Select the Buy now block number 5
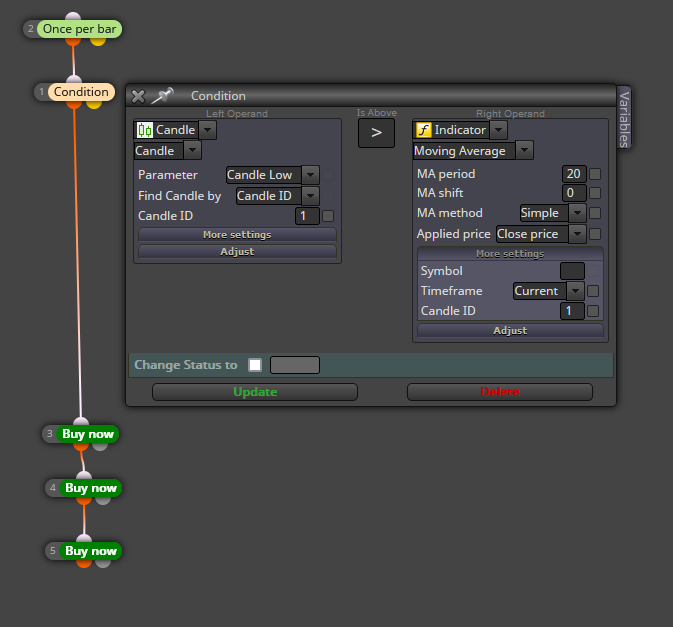673x627 pixels. 91,551
